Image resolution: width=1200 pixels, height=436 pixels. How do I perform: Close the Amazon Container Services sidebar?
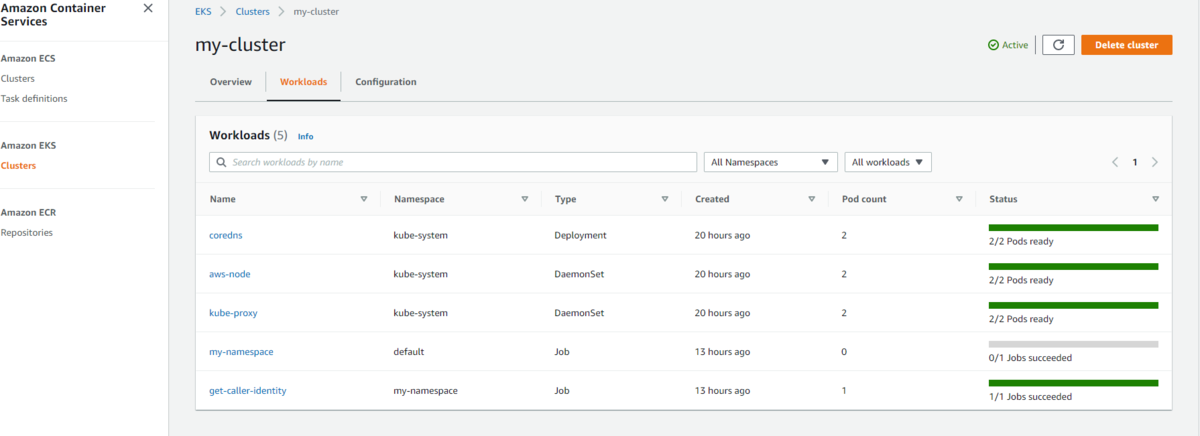[x=148, y=8]
